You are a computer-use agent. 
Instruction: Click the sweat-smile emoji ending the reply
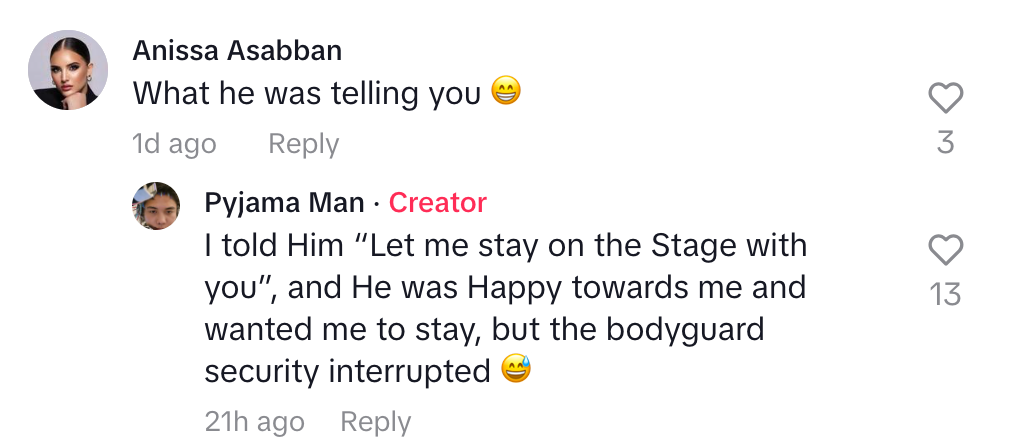(516, 370)
